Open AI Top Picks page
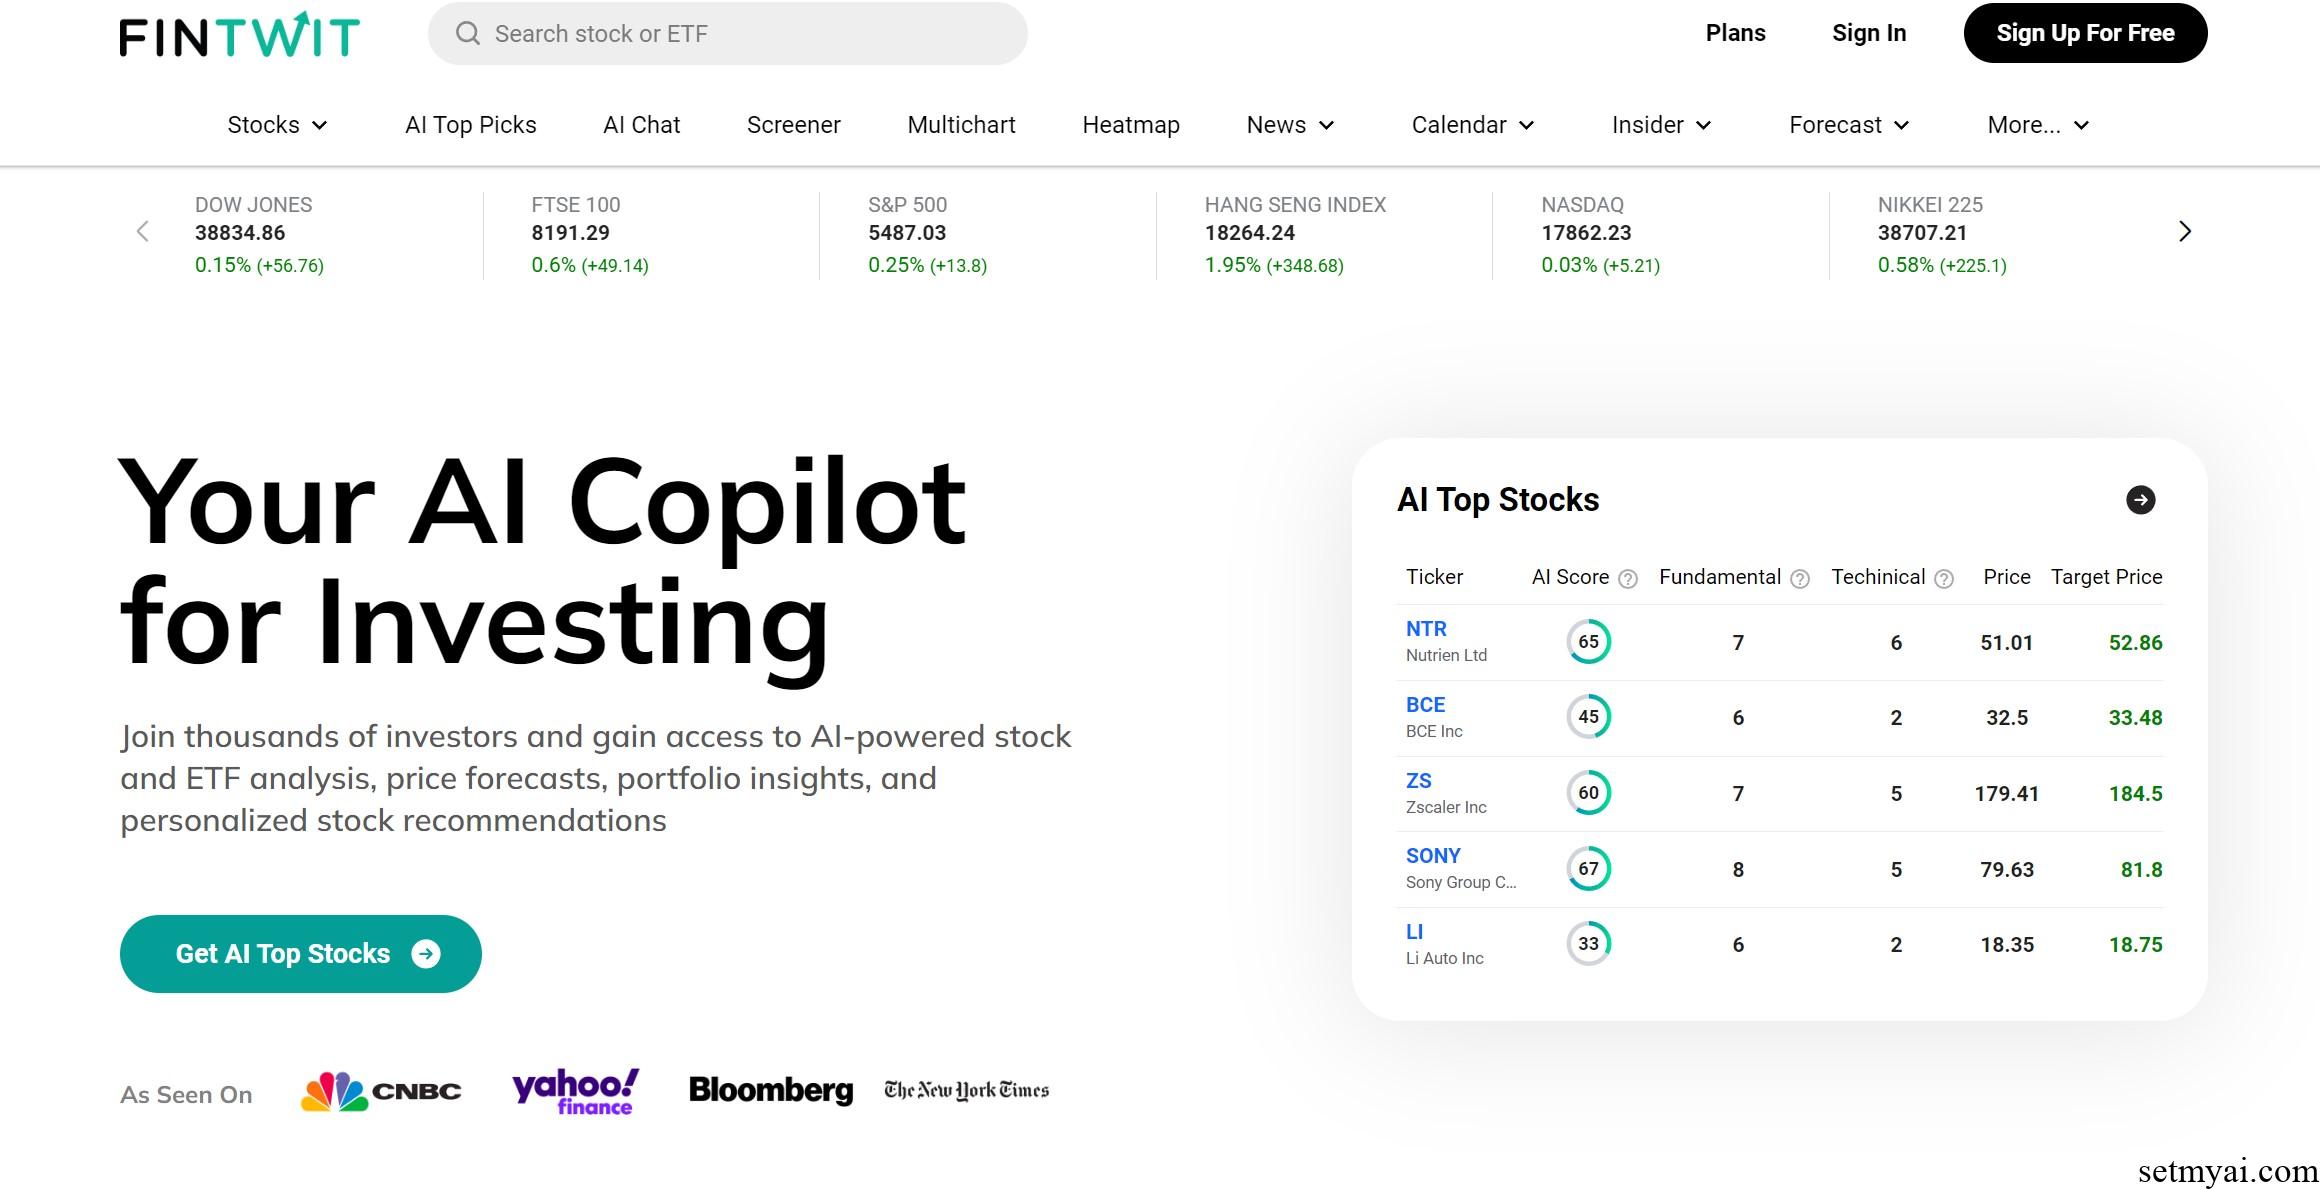The width and height of the screenshot is (2320, 1189). pos(471,125)
